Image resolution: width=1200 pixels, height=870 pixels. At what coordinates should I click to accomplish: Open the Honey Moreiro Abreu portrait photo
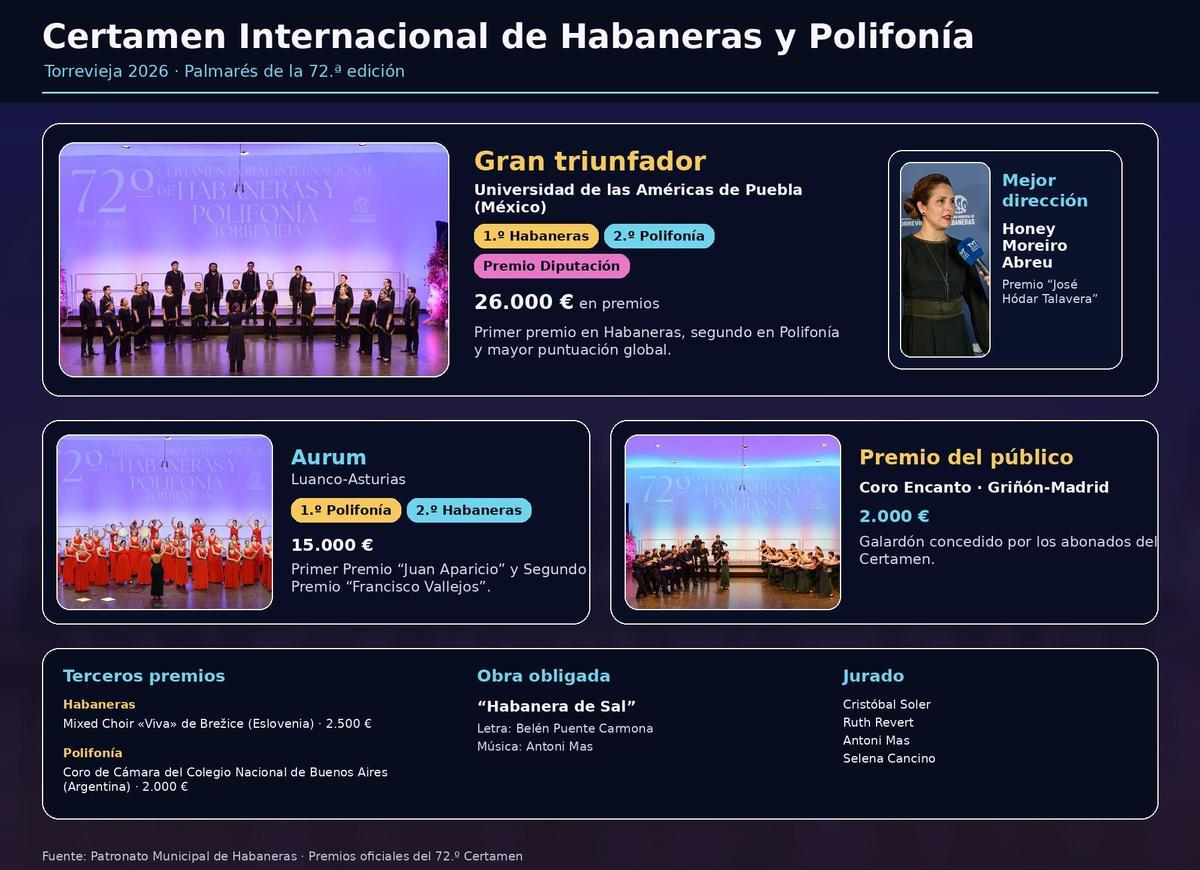click(x=945, y=260)
